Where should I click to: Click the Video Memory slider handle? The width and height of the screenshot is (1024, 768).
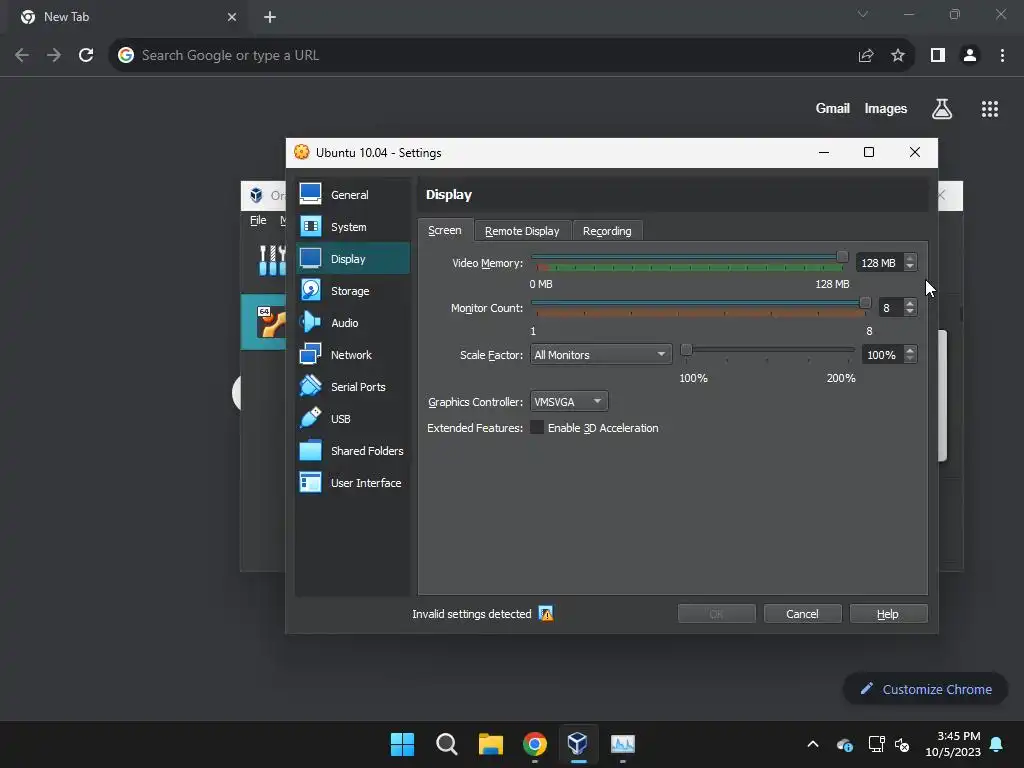[x=842, y=257]
